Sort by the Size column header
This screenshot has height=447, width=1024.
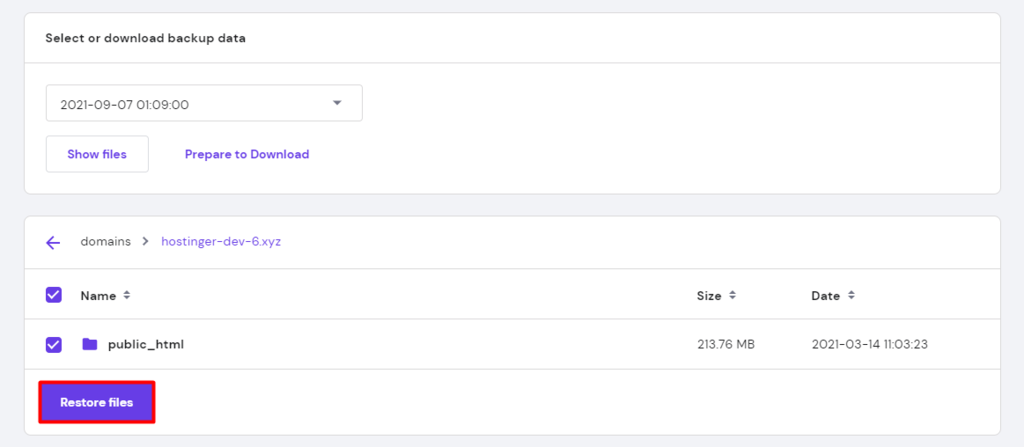(709, 296)
